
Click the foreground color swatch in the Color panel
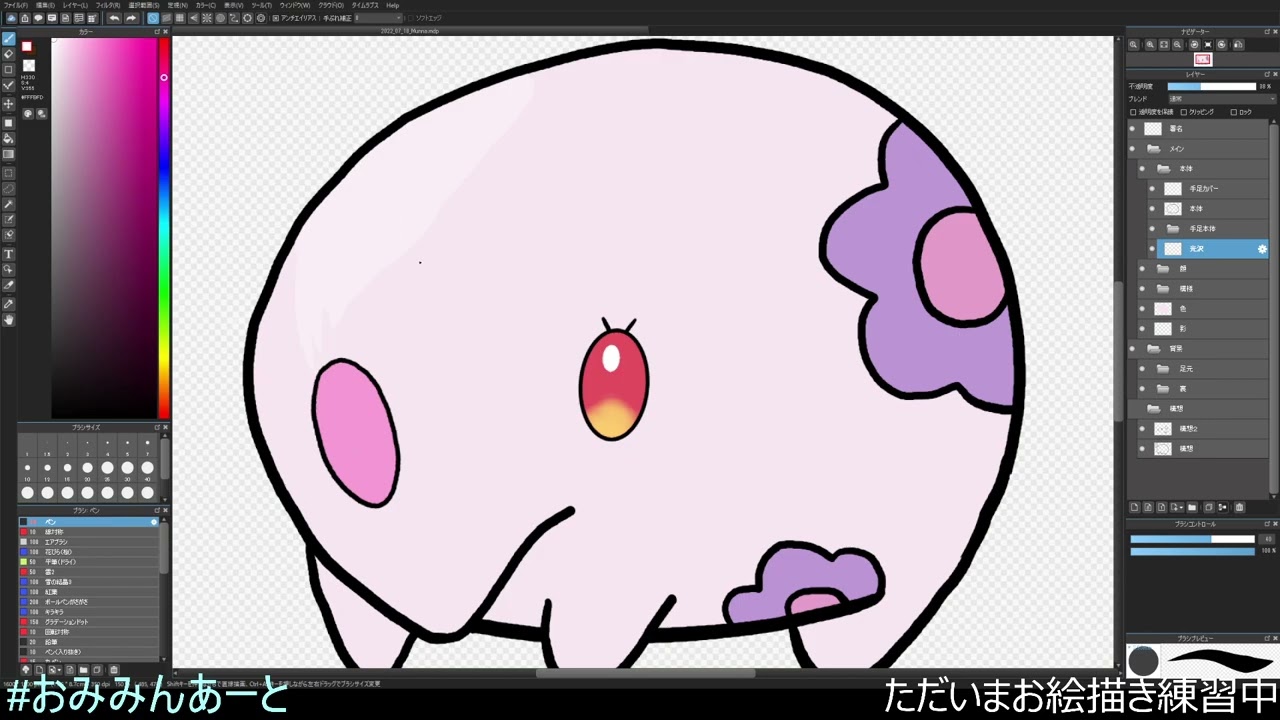(27, 47)
